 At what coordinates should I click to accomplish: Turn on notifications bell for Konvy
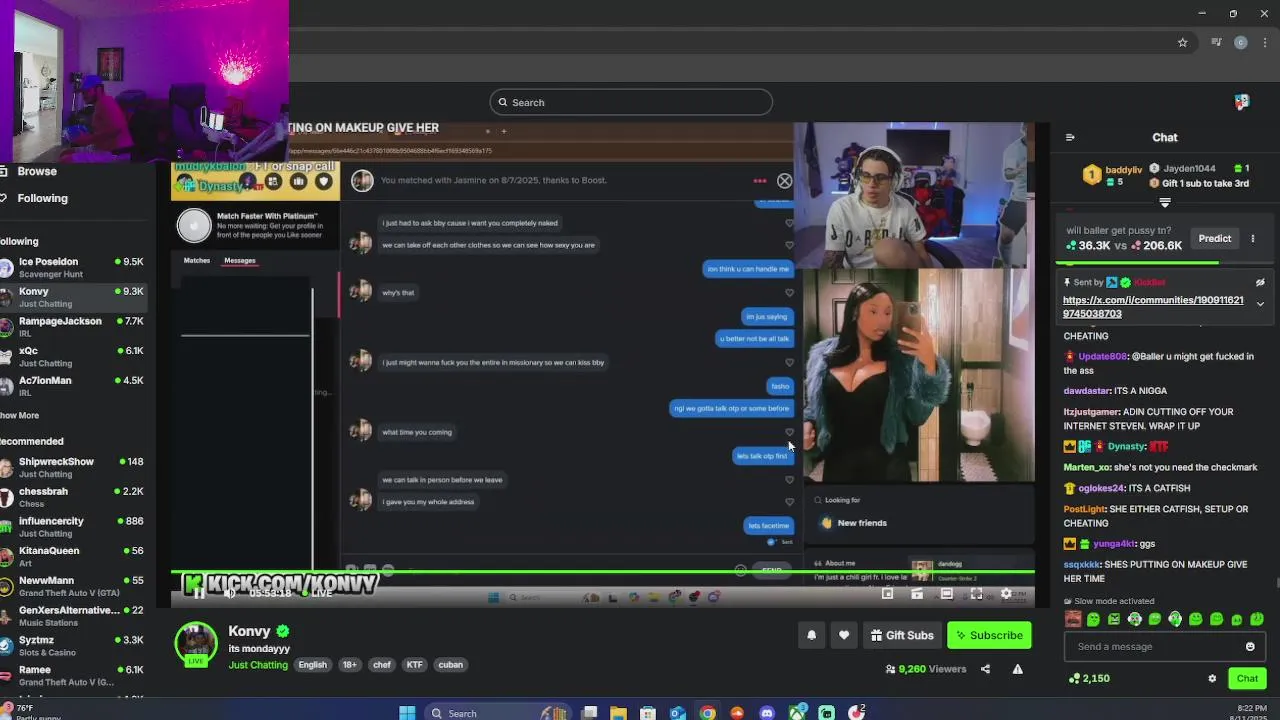coord(811,635)
